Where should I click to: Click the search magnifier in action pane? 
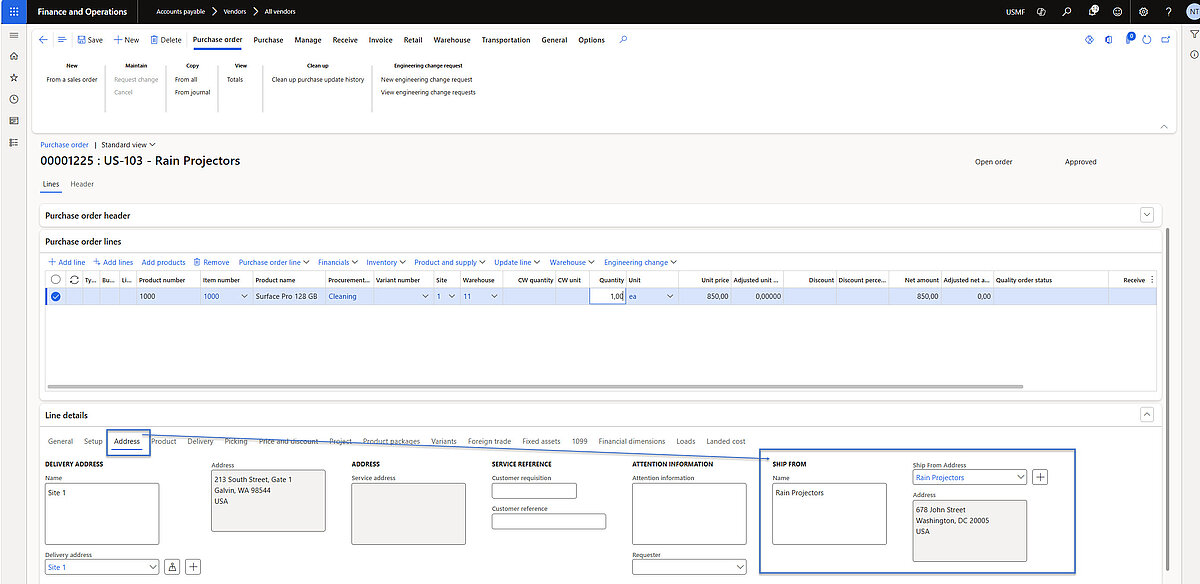pyautogui.click(x=623, y=40)
